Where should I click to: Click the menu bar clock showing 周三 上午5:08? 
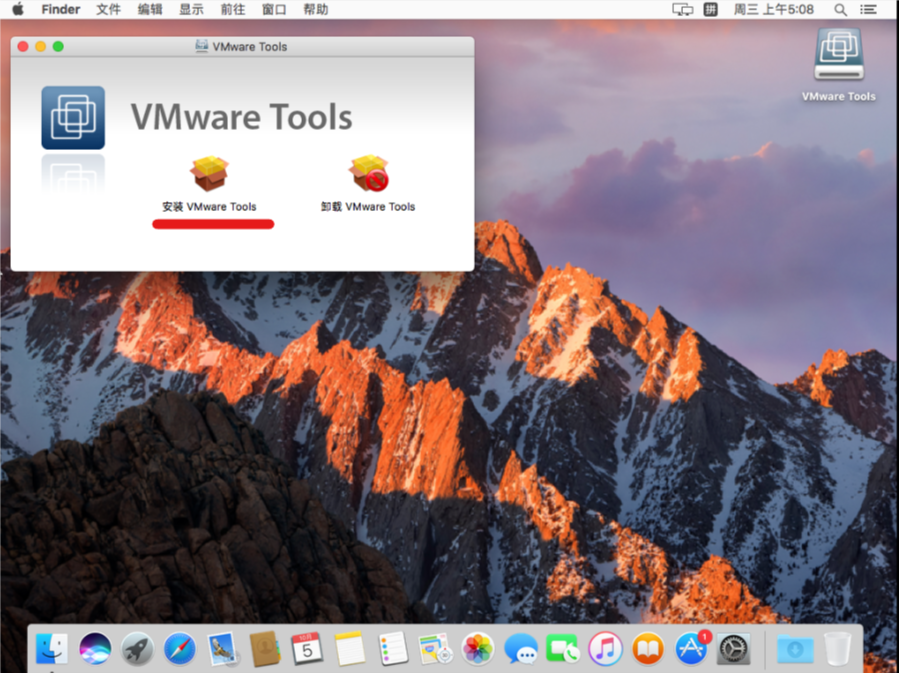coord(774,10)
